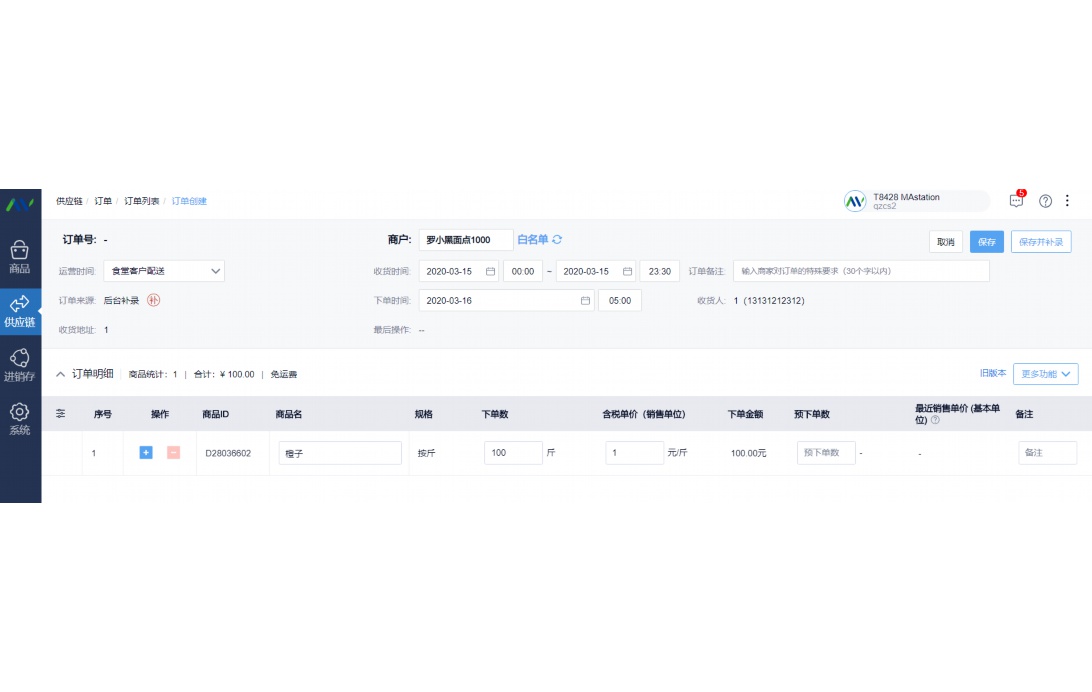Open the 进销存 sidebar module
Image resolution: width=1092 pixels, height=692 pixels.
pyautogui.click(x=20, y=365)
